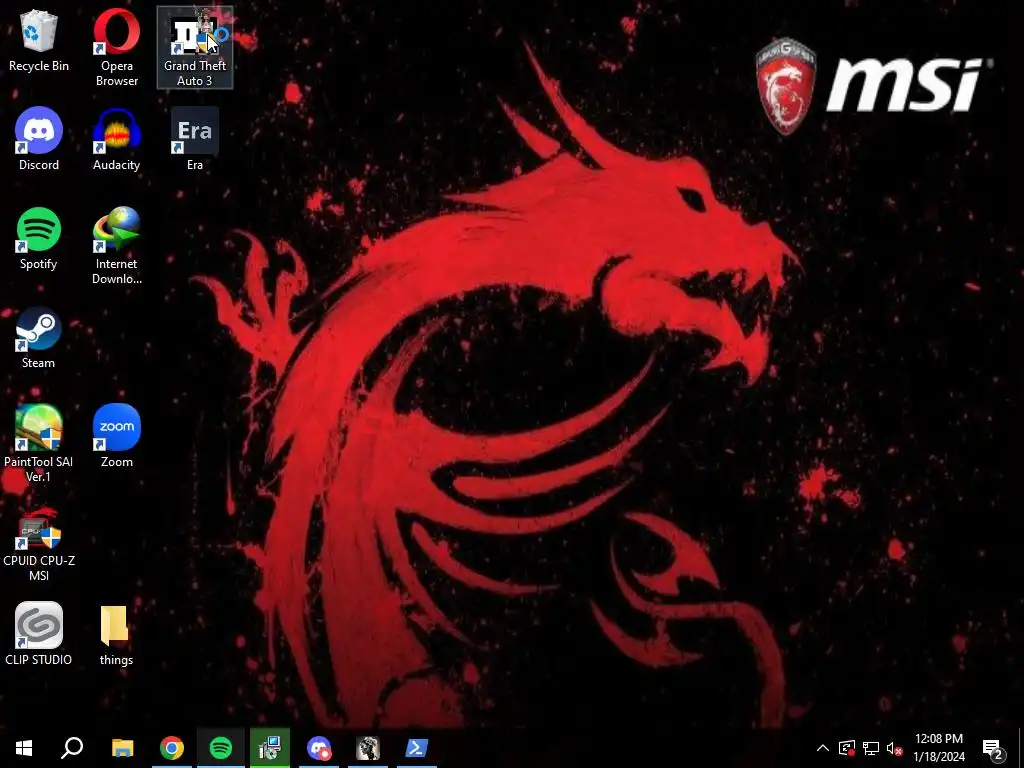Select the CLIP STUDIO desktop shortcut
The height and width of the screenshot is (768, 1024).
pos(39,634)
